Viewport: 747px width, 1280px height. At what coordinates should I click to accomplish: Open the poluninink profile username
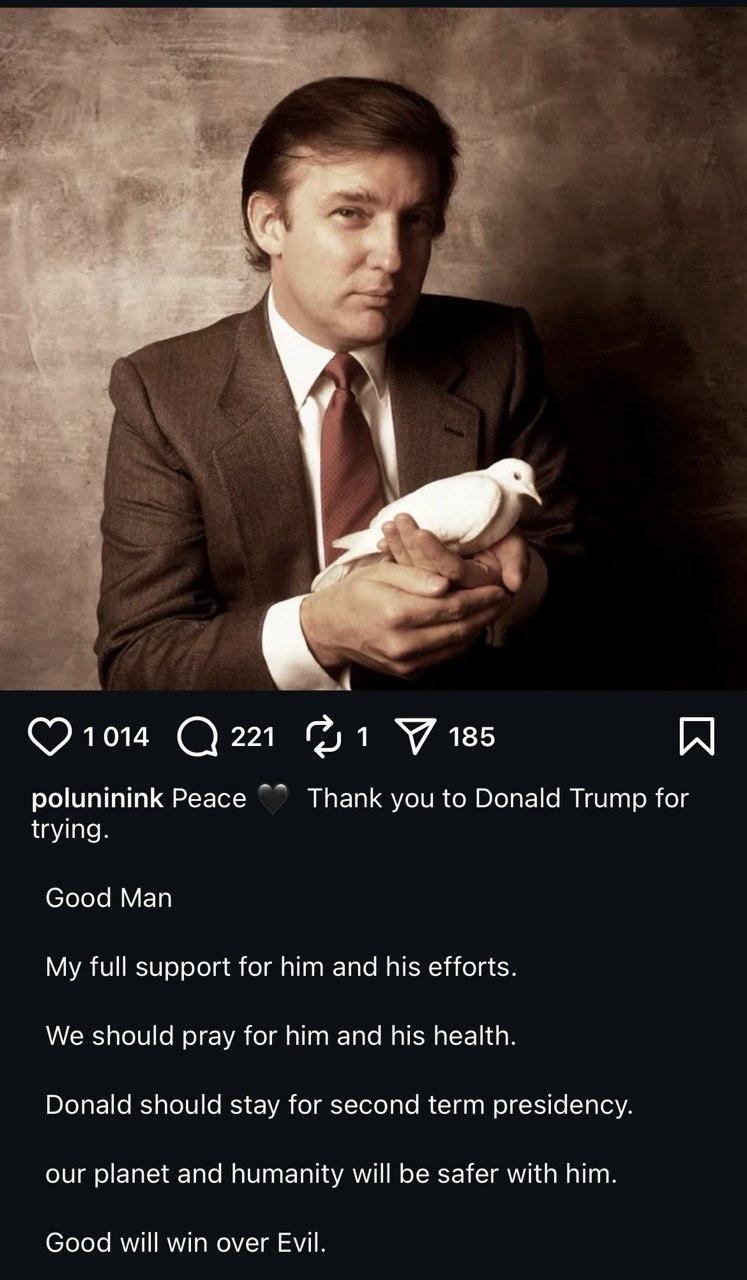pyautogui.click(x=98, y=798)
